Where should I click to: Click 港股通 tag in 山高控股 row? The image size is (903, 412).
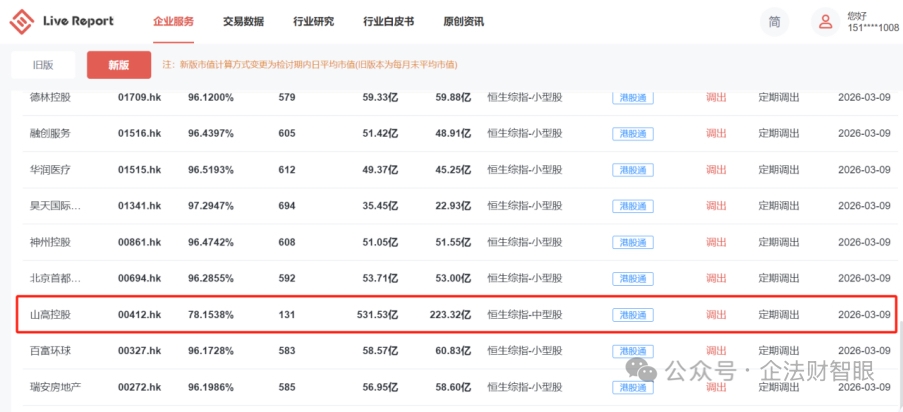(x=633, y=315)
